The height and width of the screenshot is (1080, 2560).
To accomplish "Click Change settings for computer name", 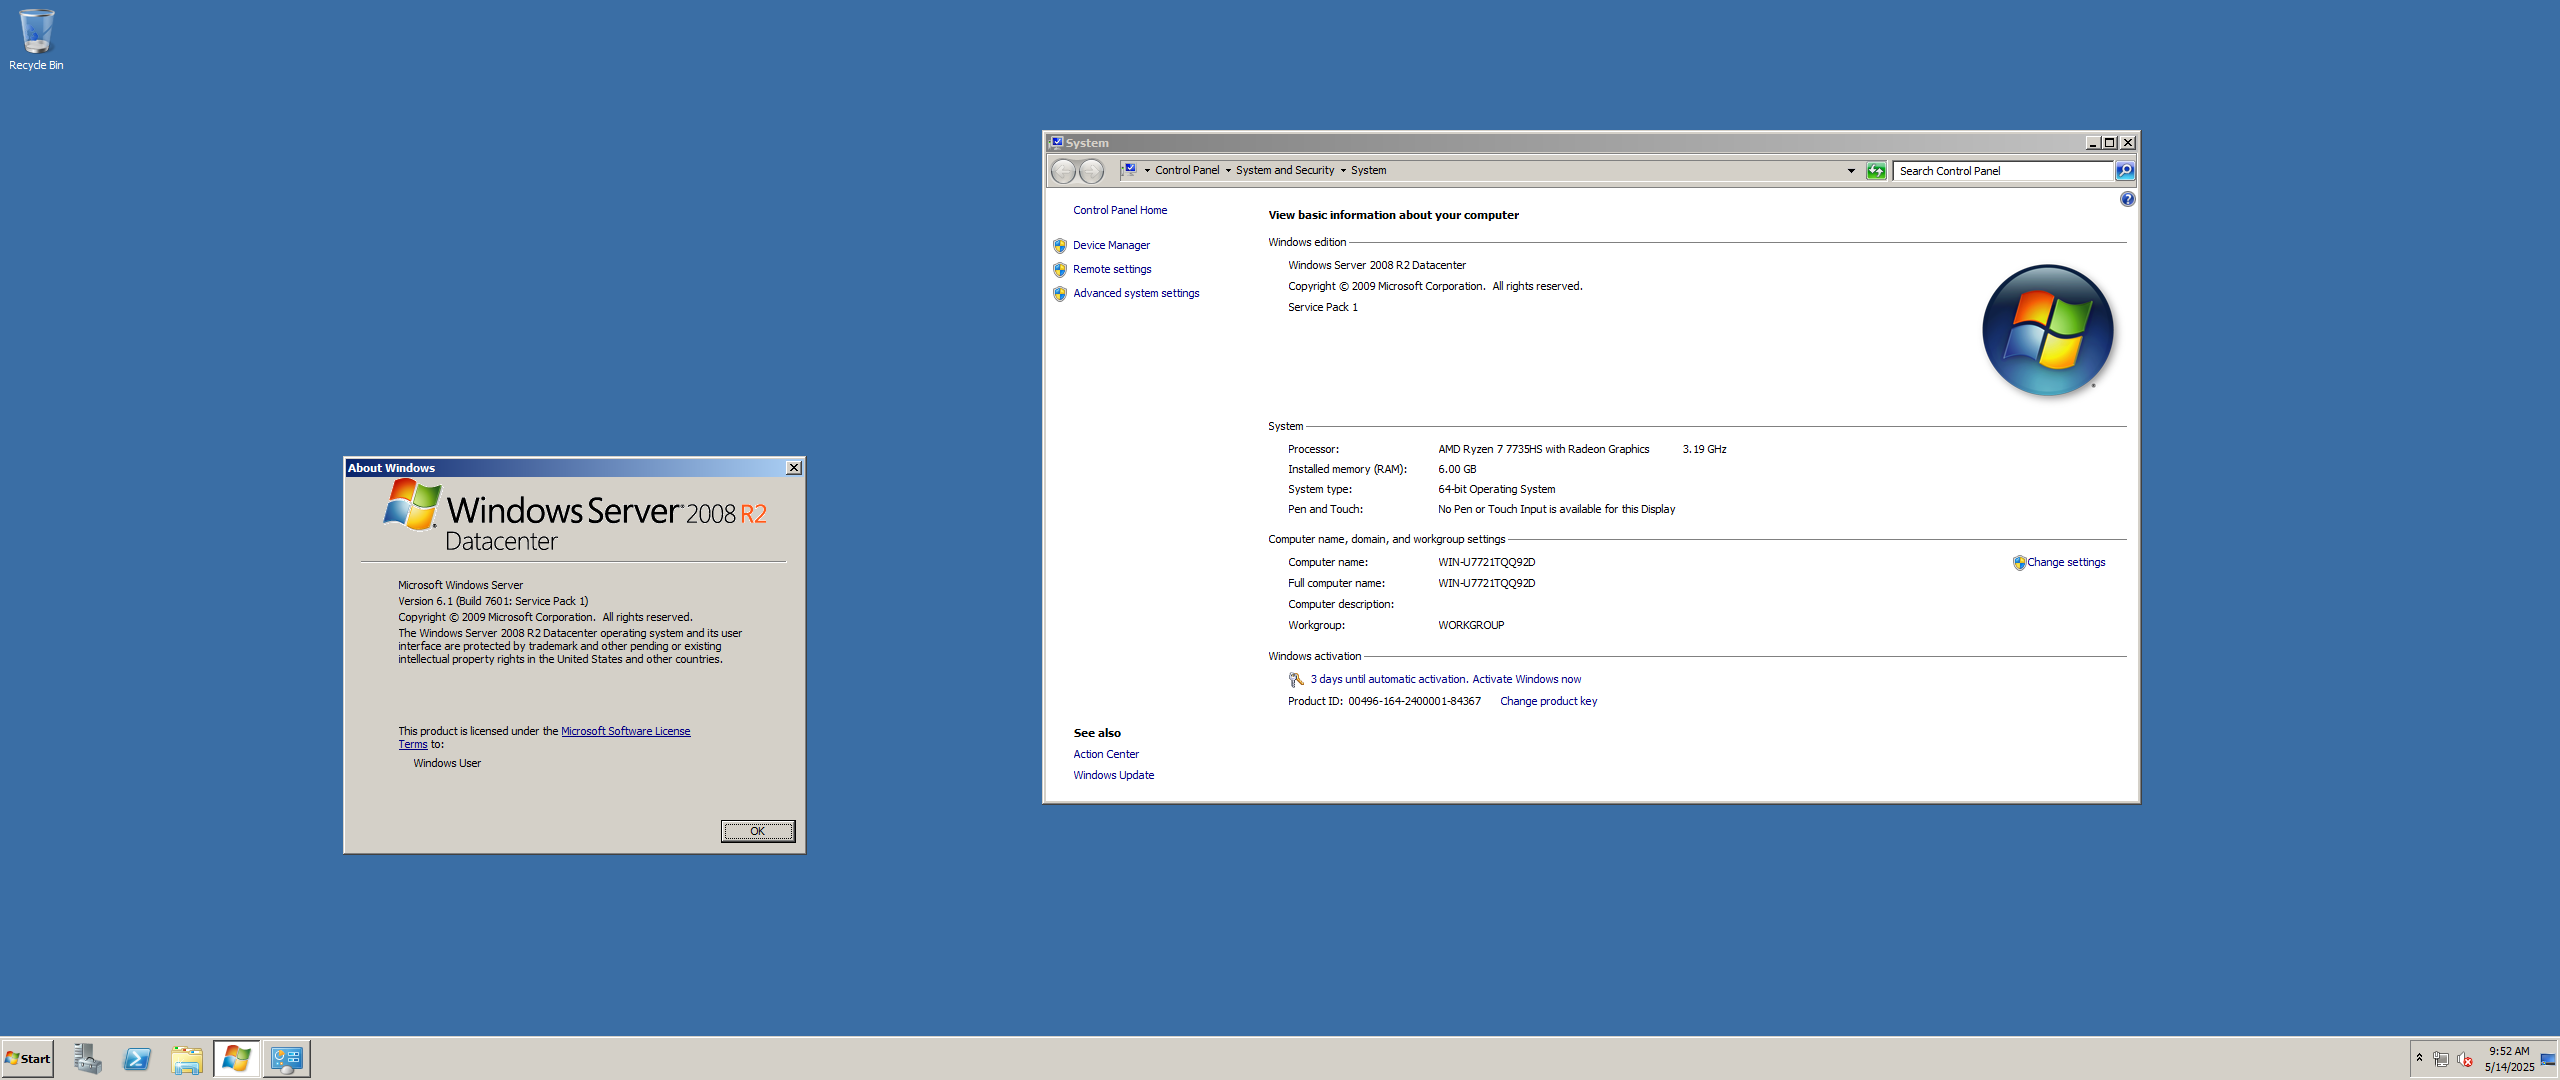I will [2066, 562].
